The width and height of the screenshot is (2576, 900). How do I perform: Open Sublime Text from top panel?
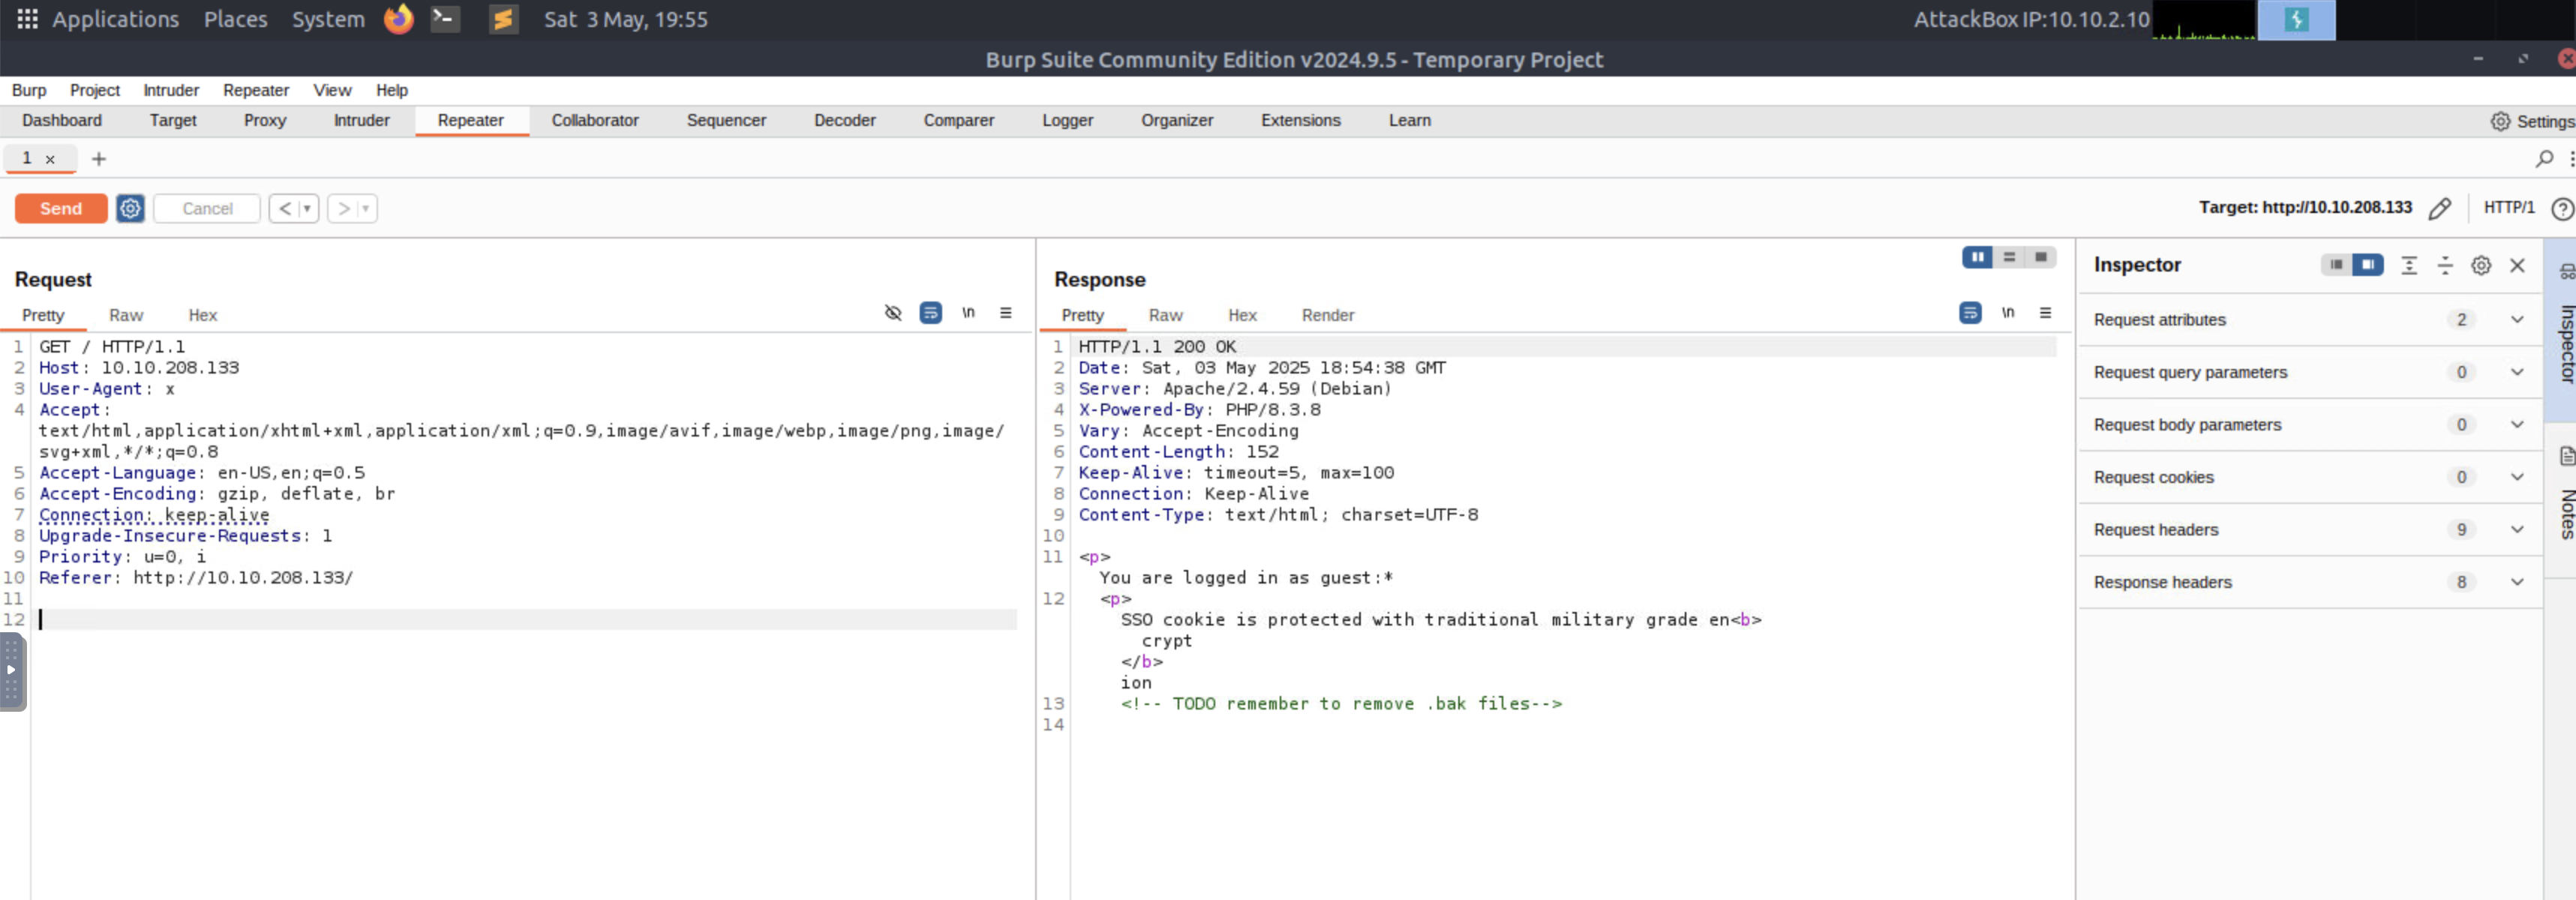point(503,19)
